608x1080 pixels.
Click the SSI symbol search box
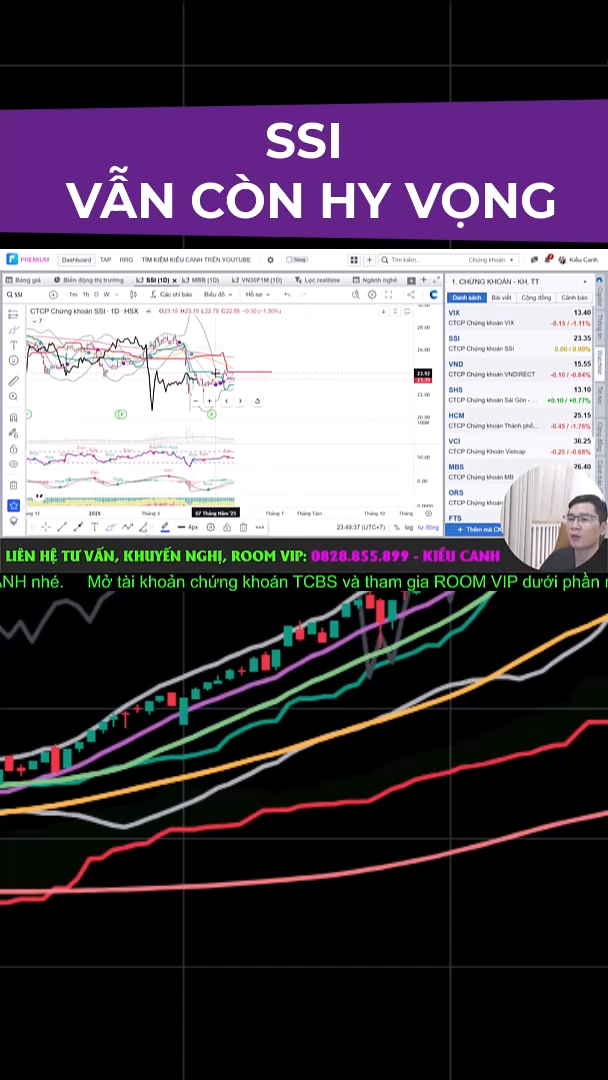(x=25, y=295)
